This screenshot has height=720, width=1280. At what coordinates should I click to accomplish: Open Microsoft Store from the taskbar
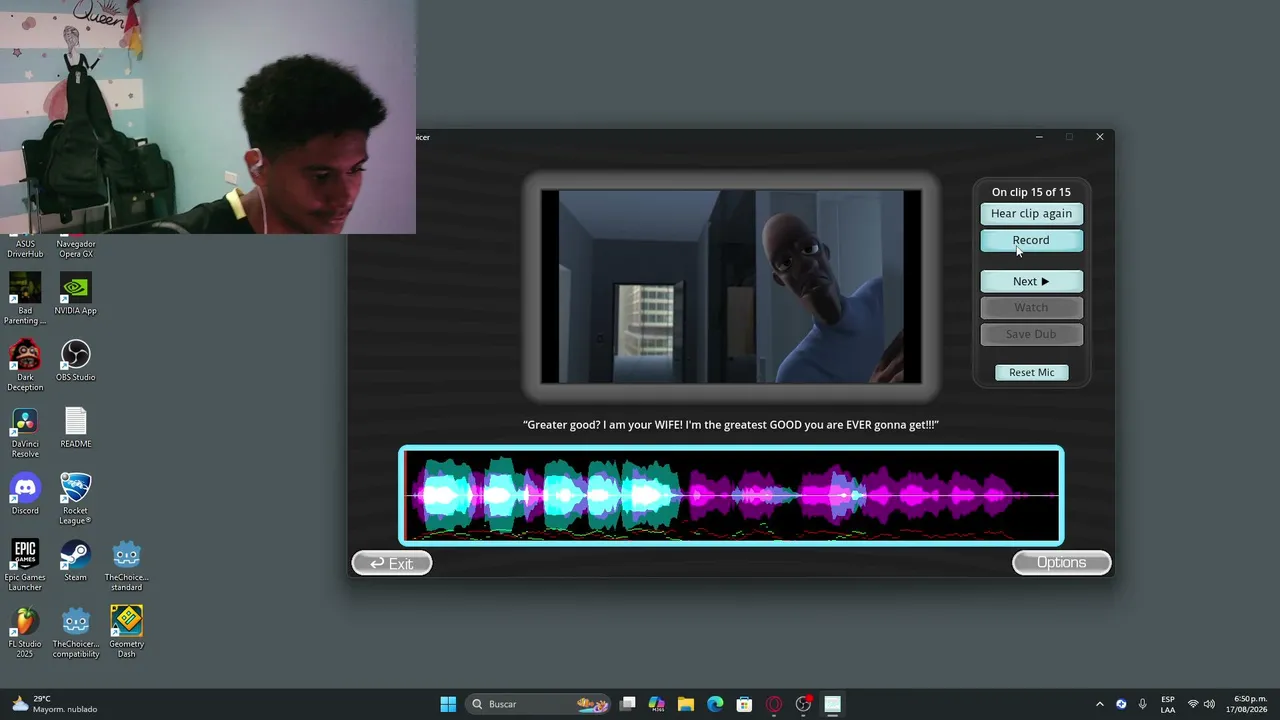click(744, 704)
